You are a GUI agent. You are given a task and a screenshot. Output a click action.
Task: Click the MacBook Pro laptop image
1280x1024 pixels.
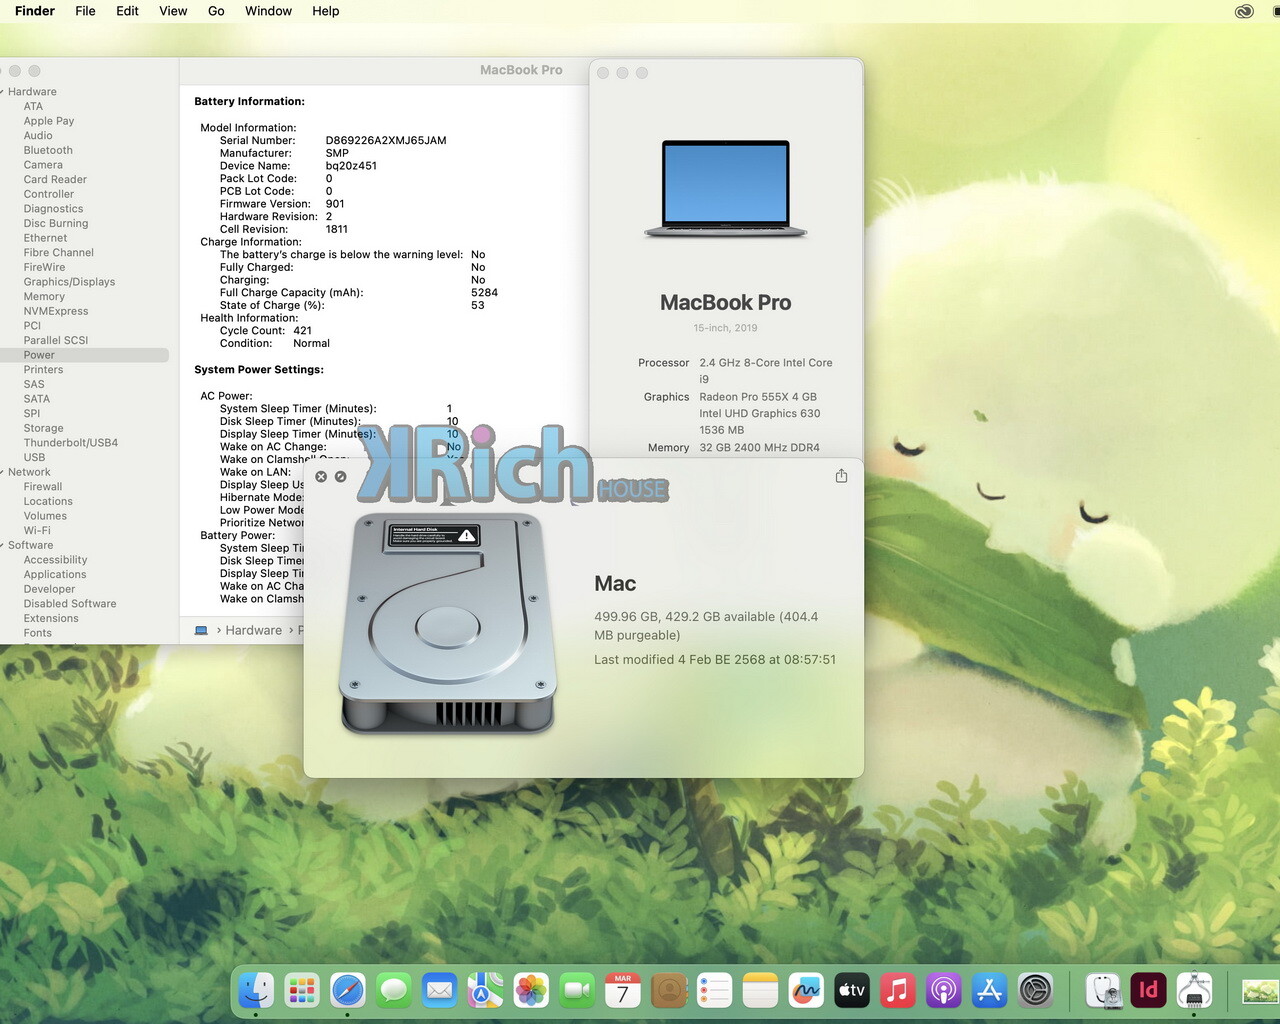(726, 189)
